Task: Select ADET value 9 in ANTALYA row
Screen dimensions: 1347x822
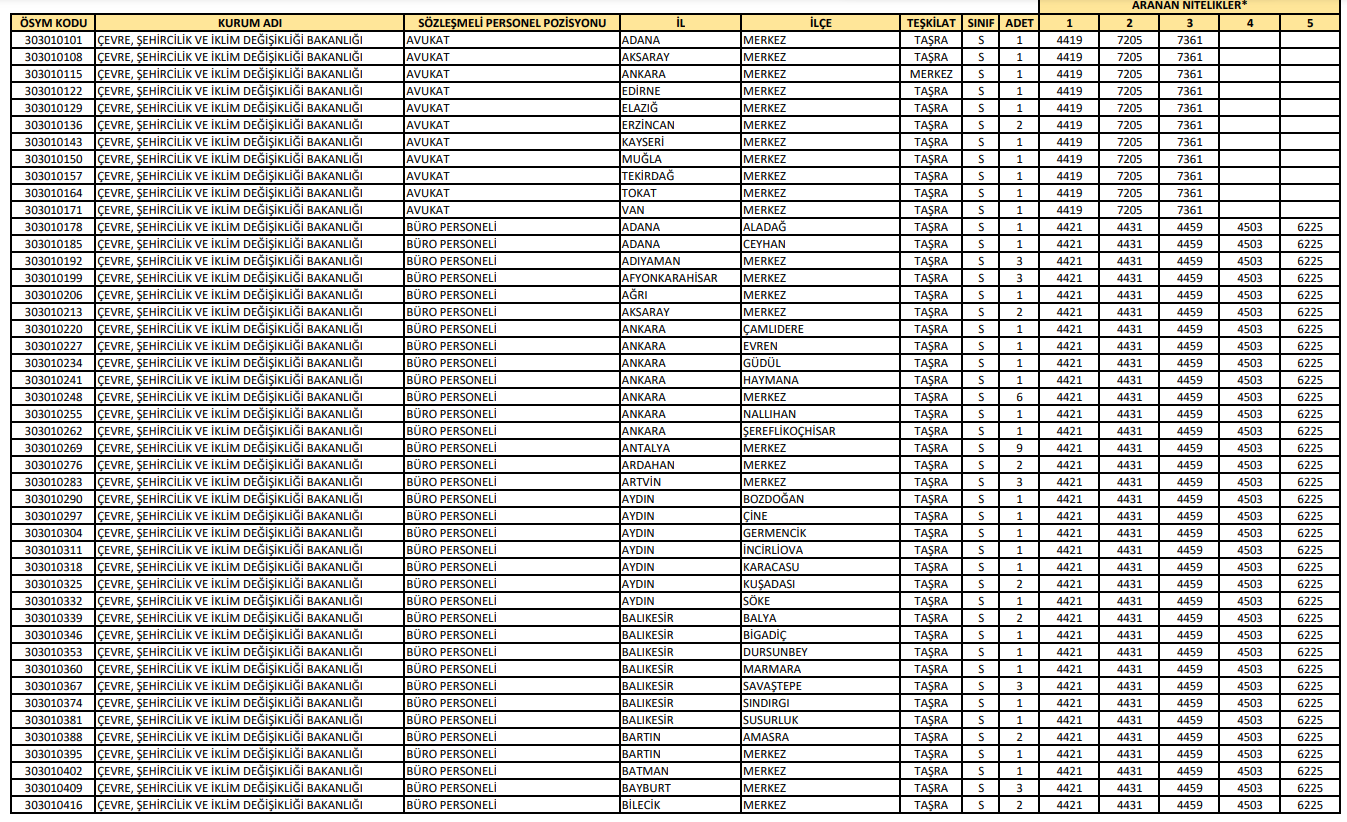Action: coord(1019,448)
